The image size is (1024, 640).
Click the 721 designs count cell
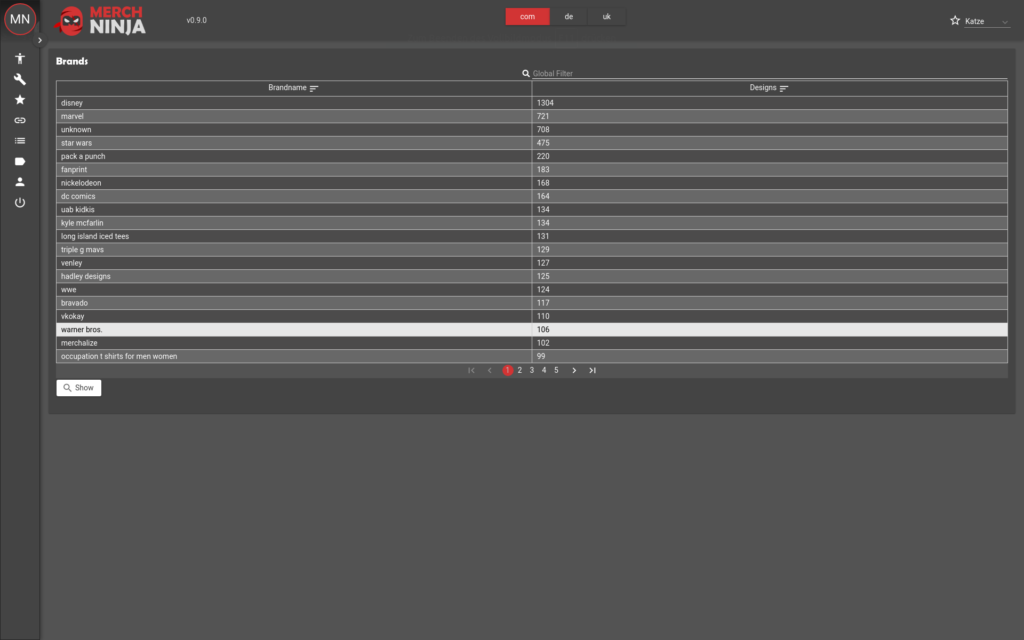point(769,116)
